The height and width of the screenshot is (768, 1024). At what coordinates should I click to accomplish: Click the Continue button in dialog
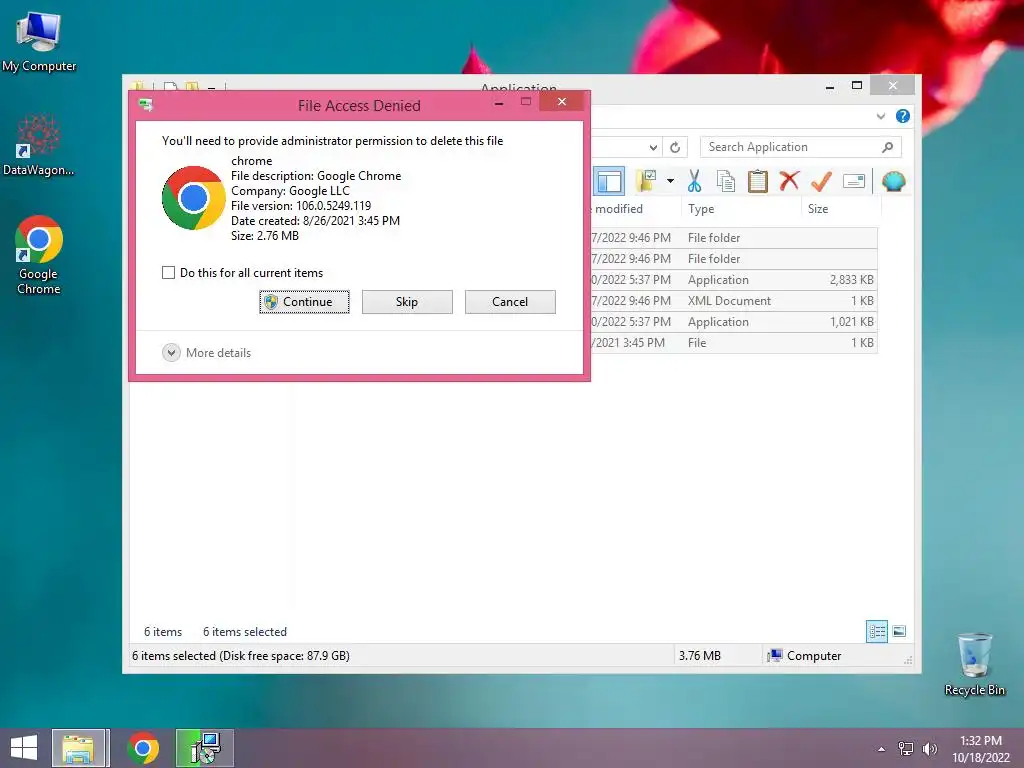[304, 302]
